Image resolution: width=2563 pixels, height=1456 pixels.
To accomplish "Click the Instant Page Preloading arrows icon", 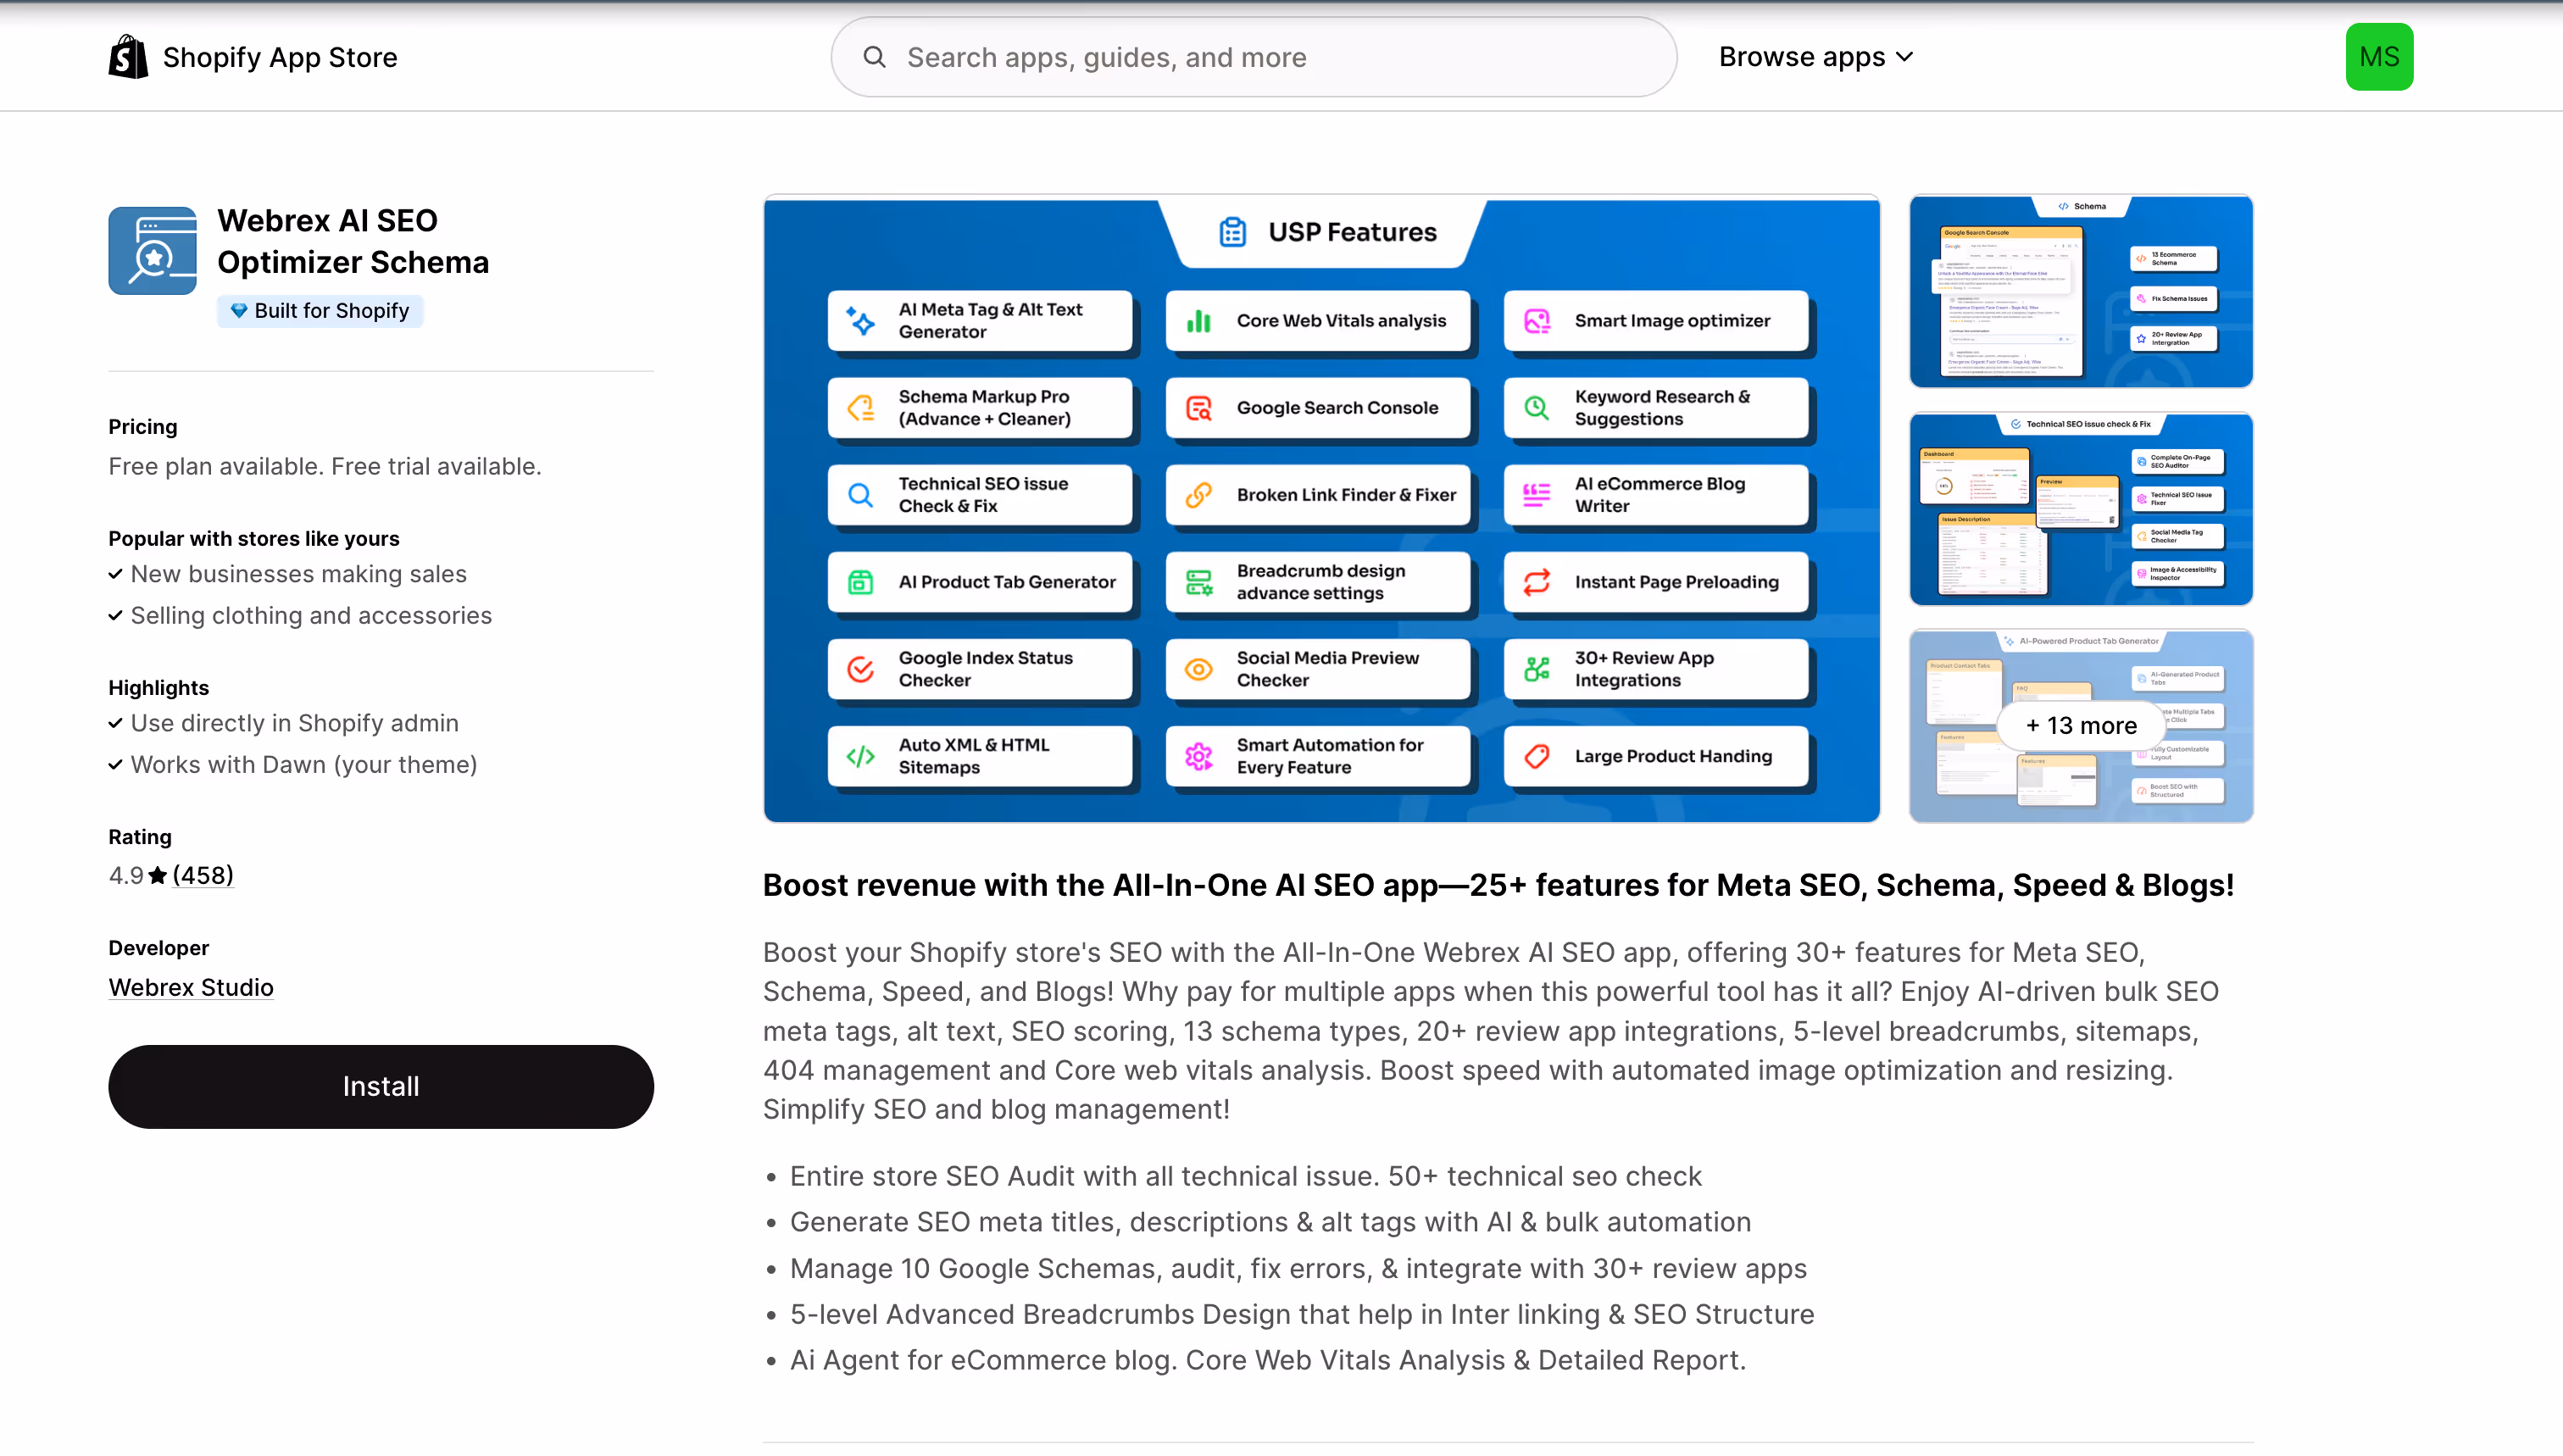I will pos(1537,582).
